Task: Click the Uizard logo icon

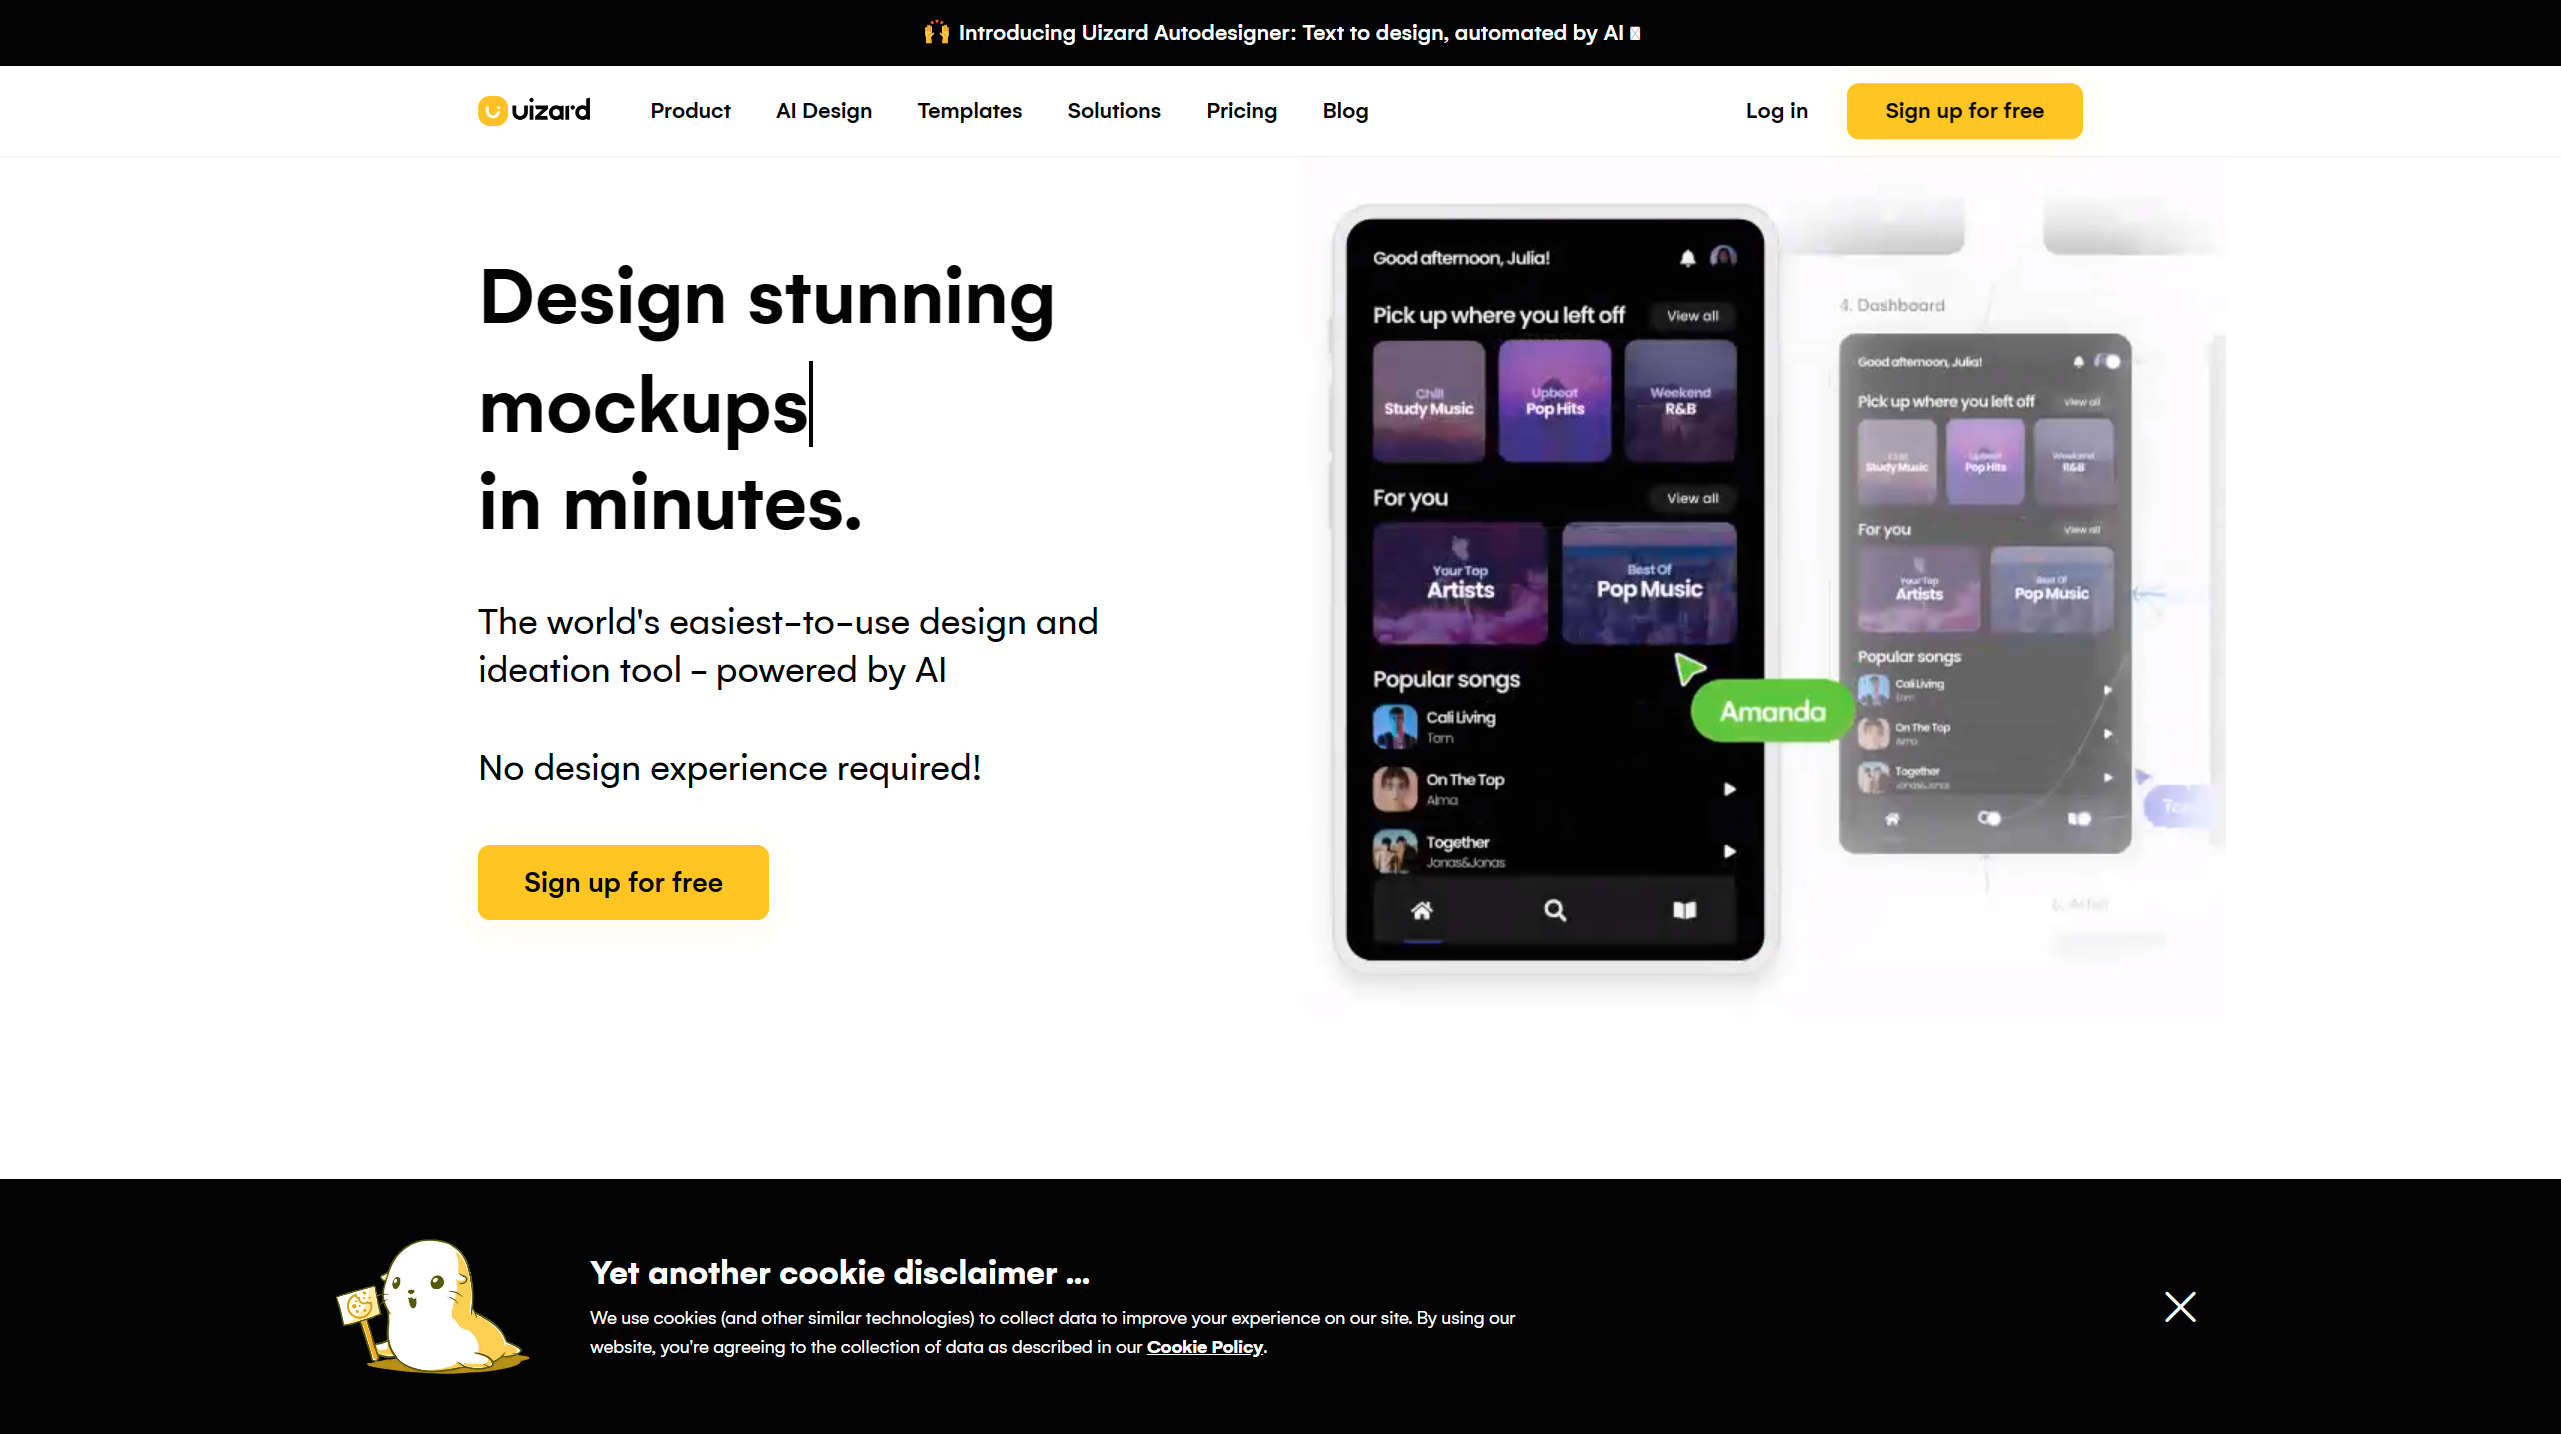Action: click(492, 111)
